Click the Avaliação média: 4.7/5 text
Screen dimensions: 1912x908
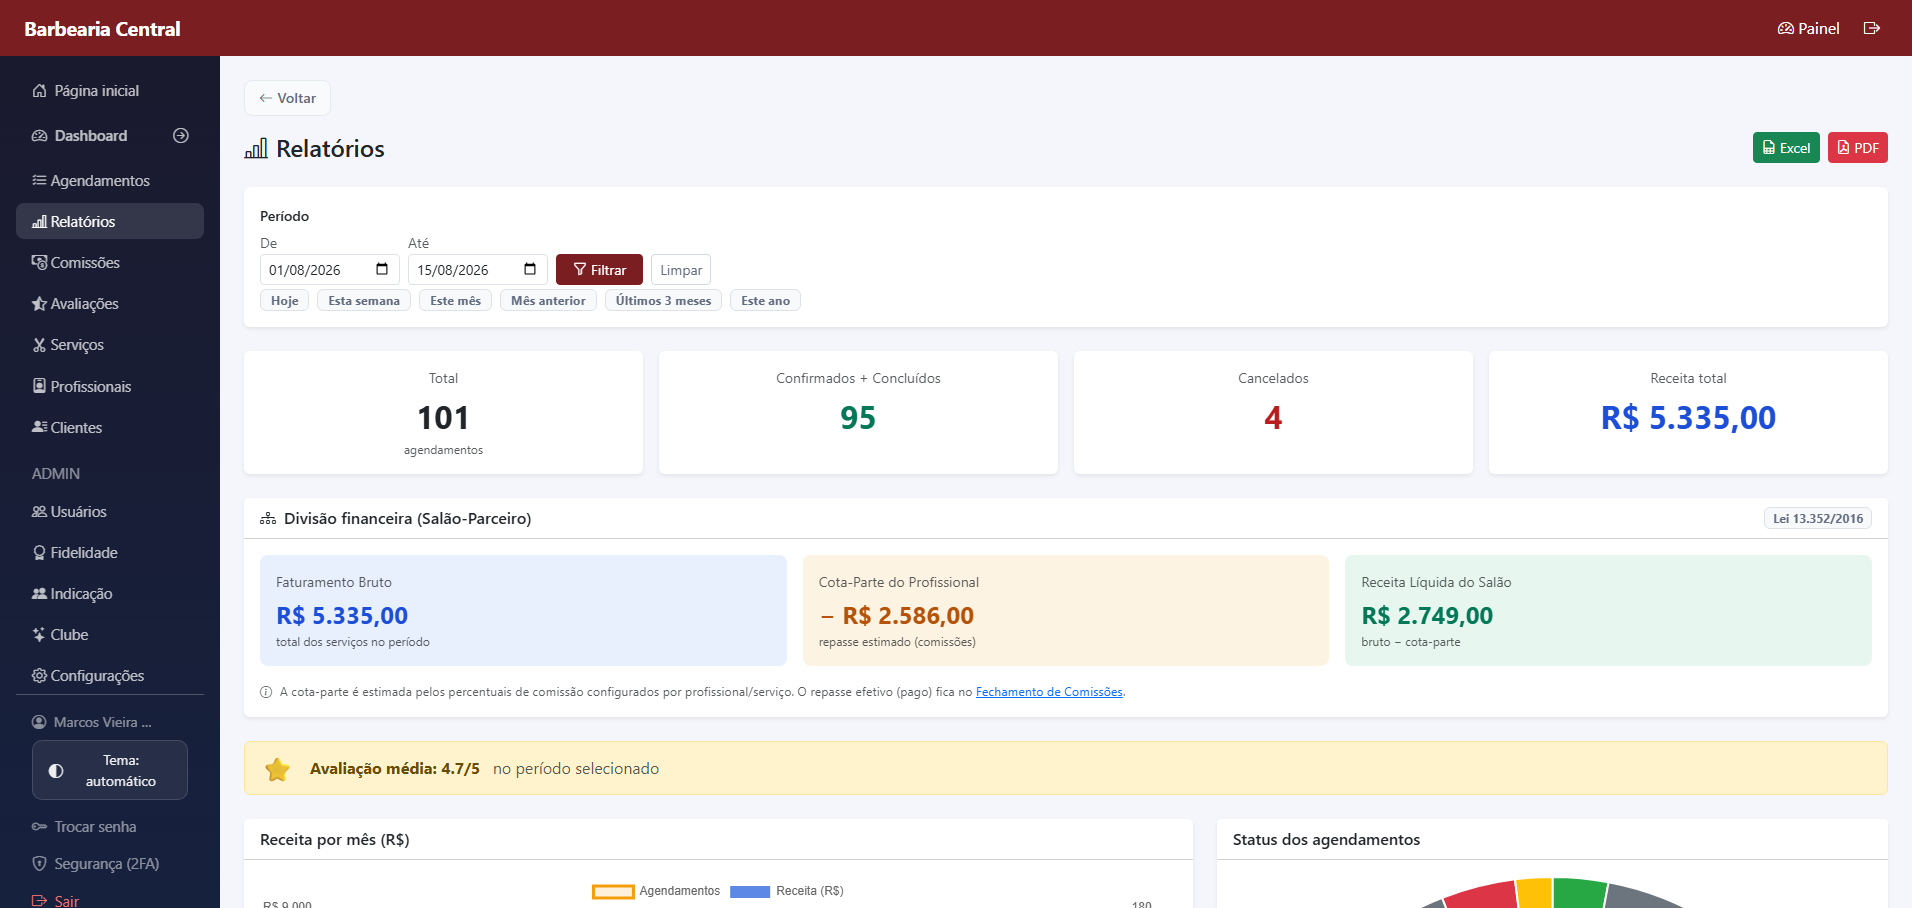[x=395, y=769]
